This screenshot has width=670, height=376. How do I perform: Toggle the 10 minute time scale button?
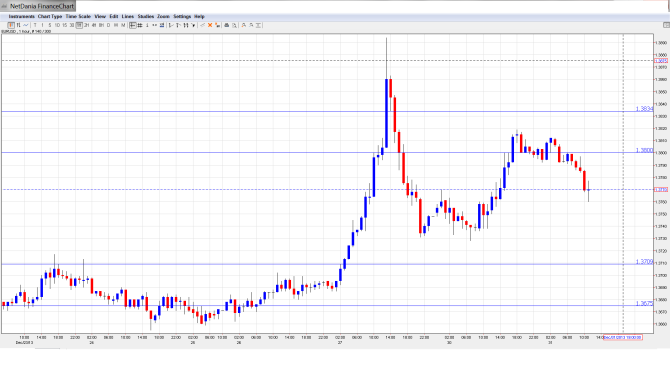click(57, 25)
